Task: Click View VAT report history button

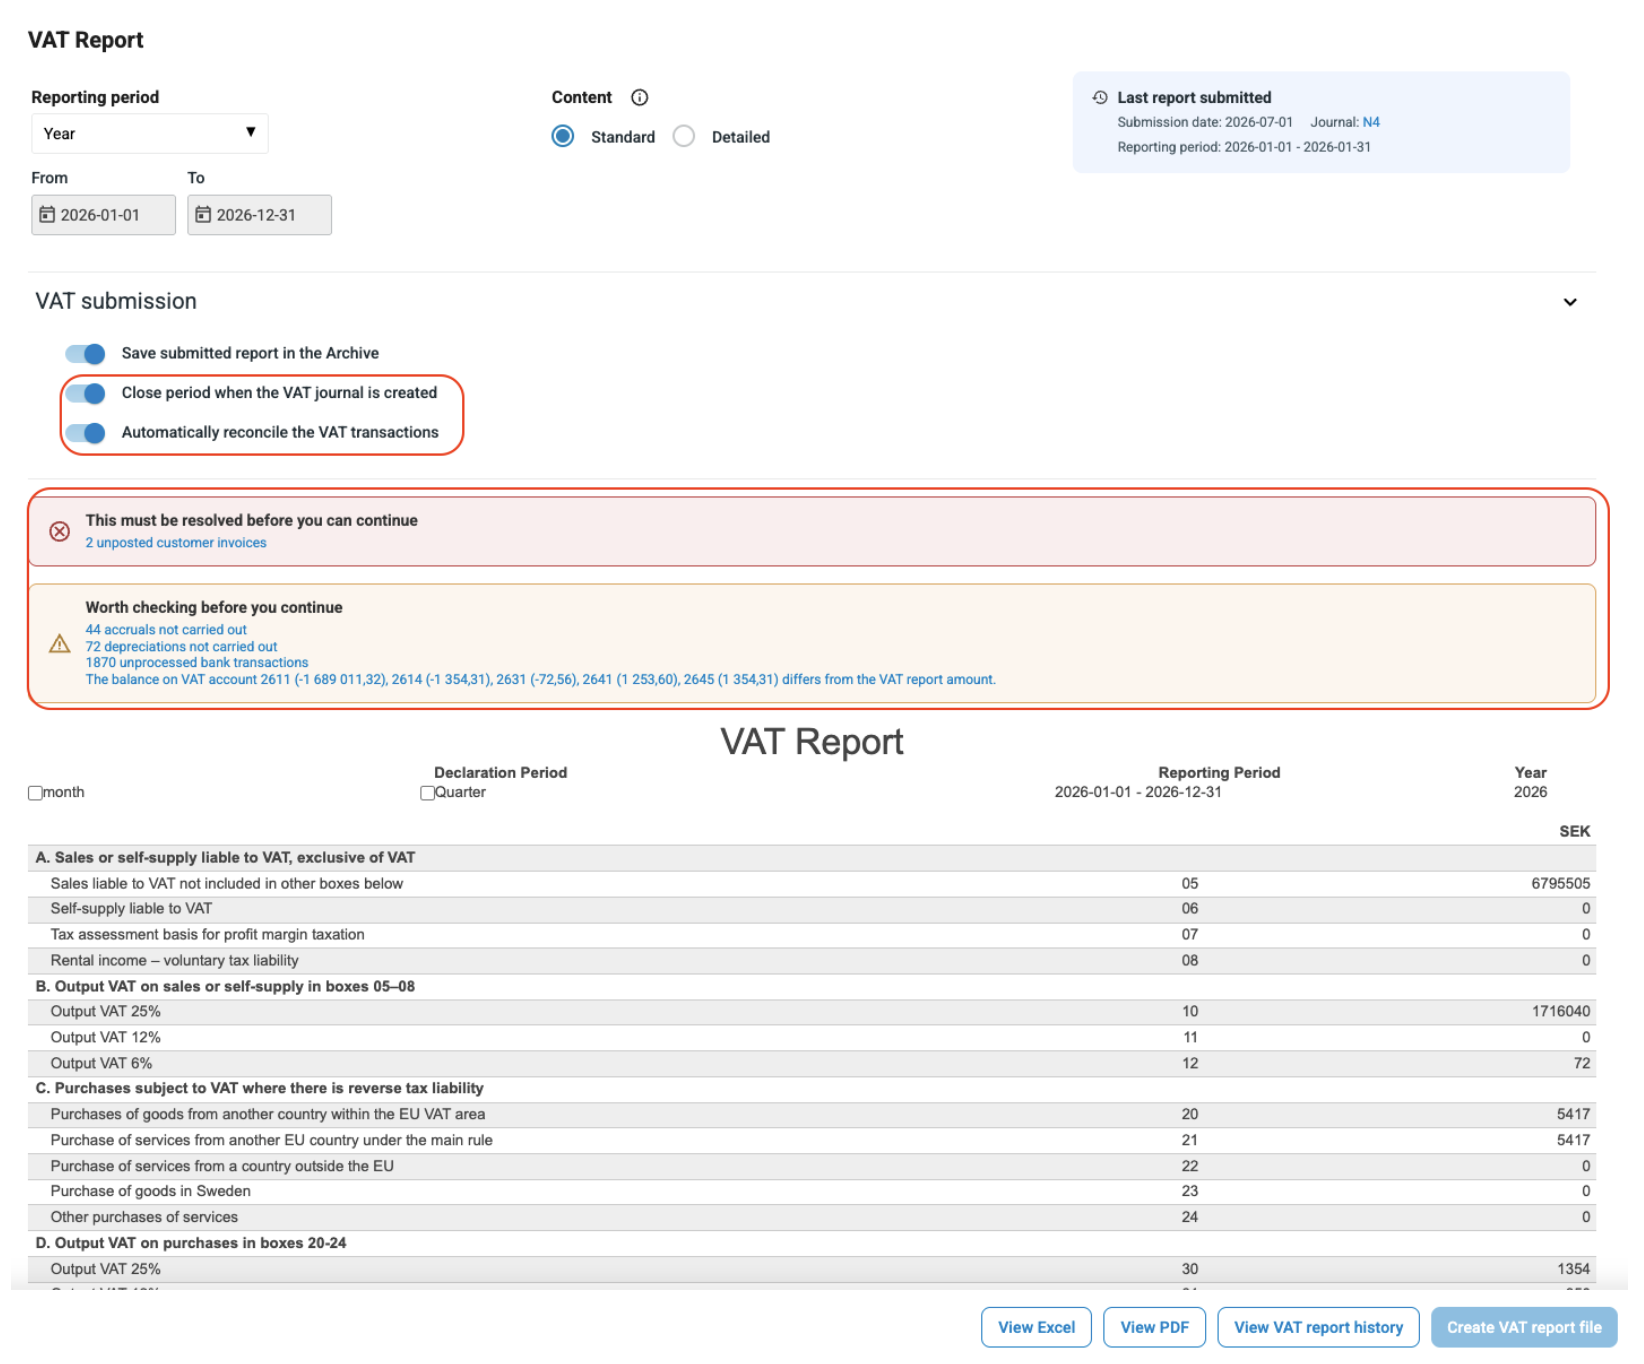Action: [x=1318, y=1327]
